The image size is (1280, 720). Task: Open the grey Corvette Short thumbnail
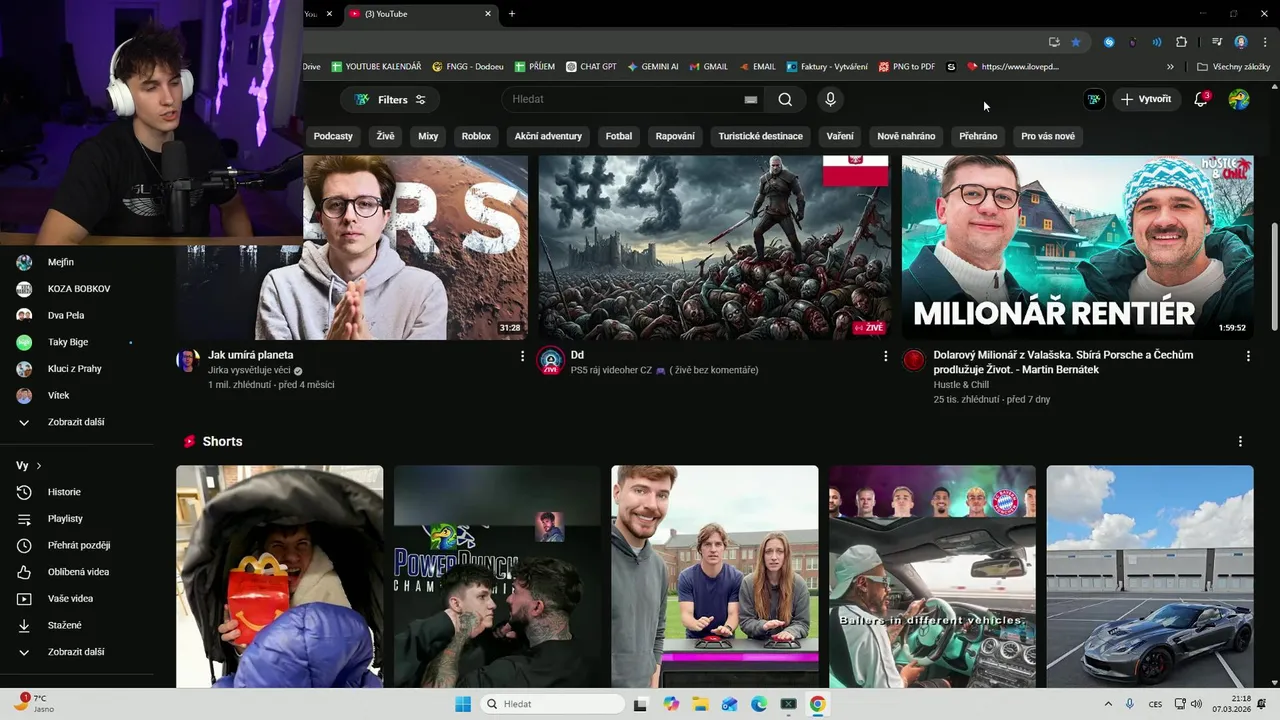1150,577
